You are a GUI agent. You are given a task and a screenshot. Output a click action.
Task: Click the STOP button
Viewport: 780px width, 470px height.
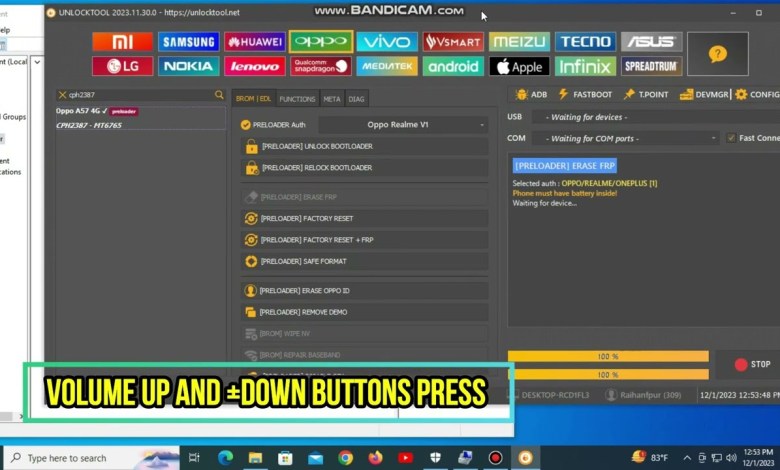click(x=752, y=365)
